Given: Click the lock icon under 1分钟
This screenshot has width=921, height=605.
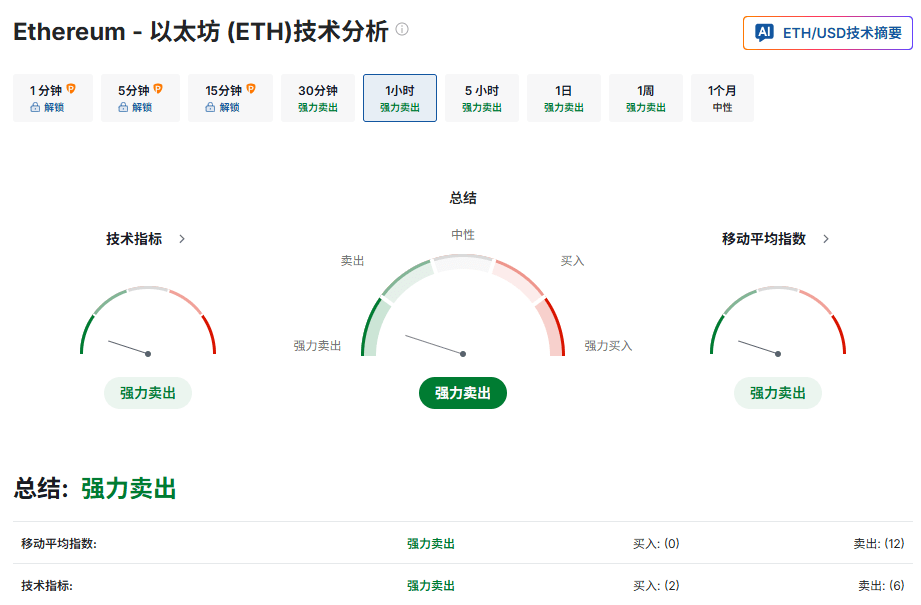Looking at the screenshot, I should point(35,107).
